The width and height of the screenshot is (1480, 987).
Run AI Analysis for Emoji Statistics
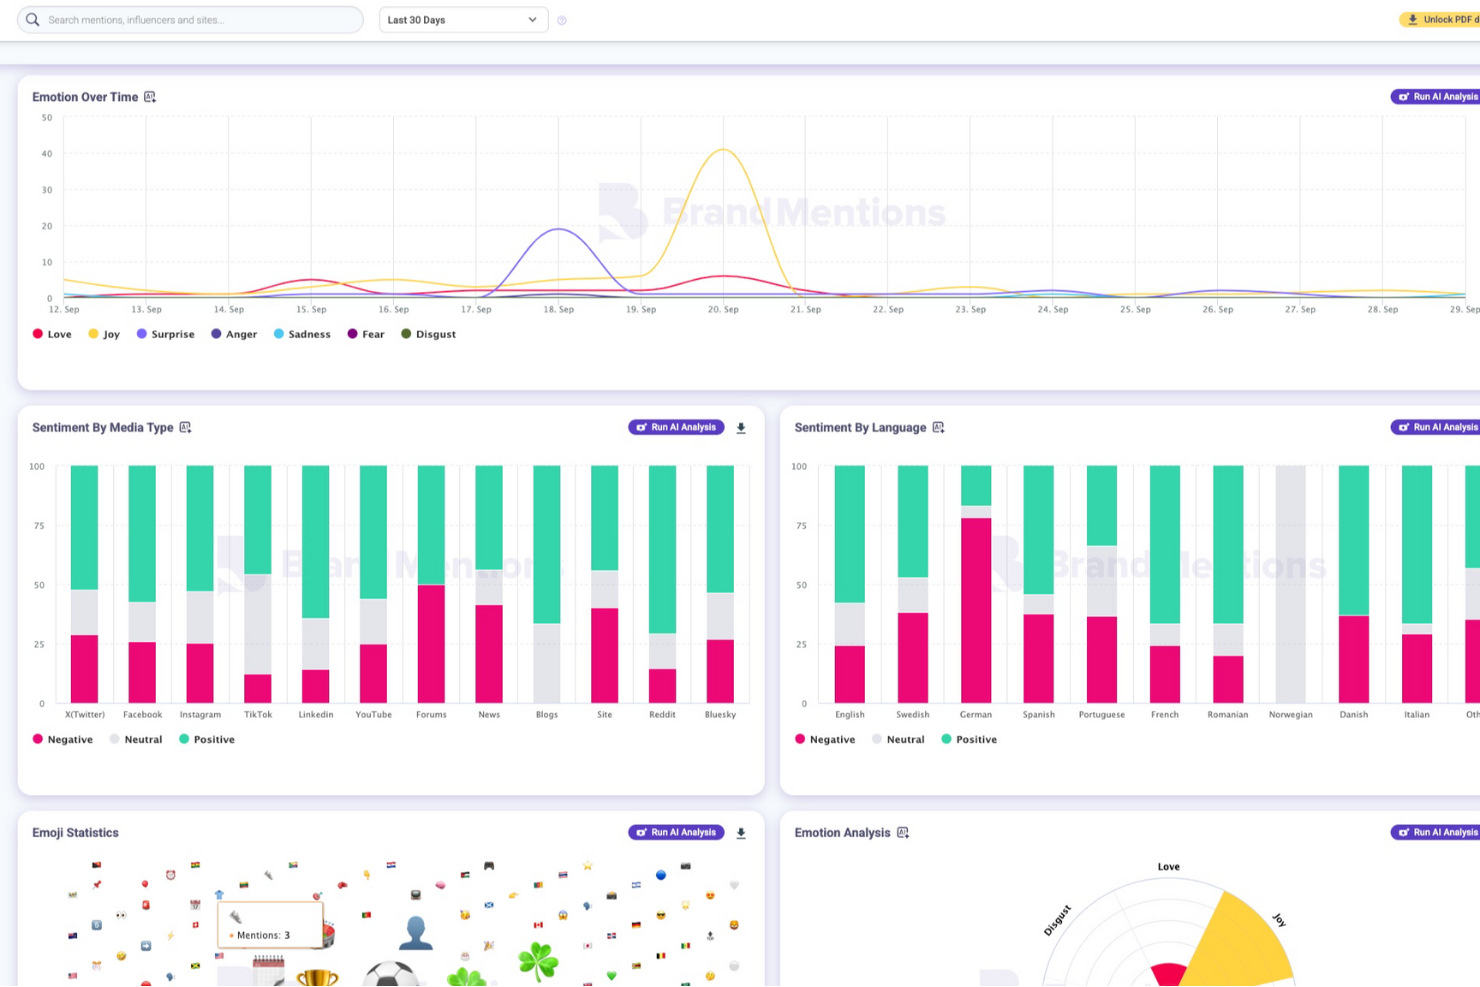(676, 832)
